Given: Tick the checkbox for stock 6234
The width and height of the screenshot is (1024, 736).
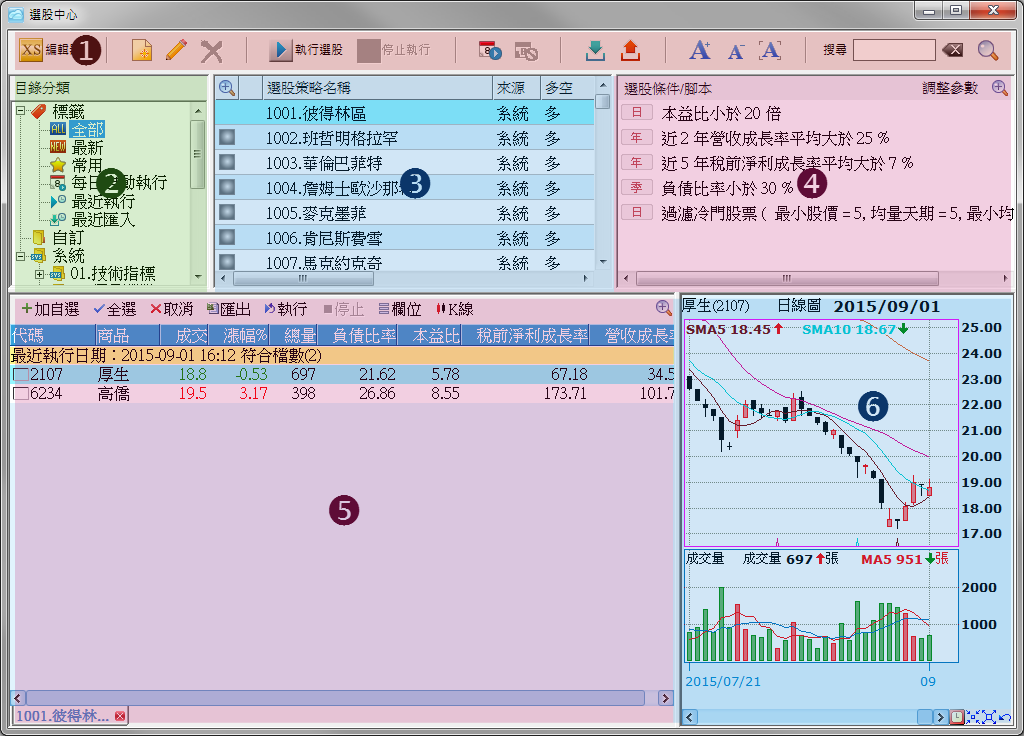Looking at the screenshot, I should (20, 394).
